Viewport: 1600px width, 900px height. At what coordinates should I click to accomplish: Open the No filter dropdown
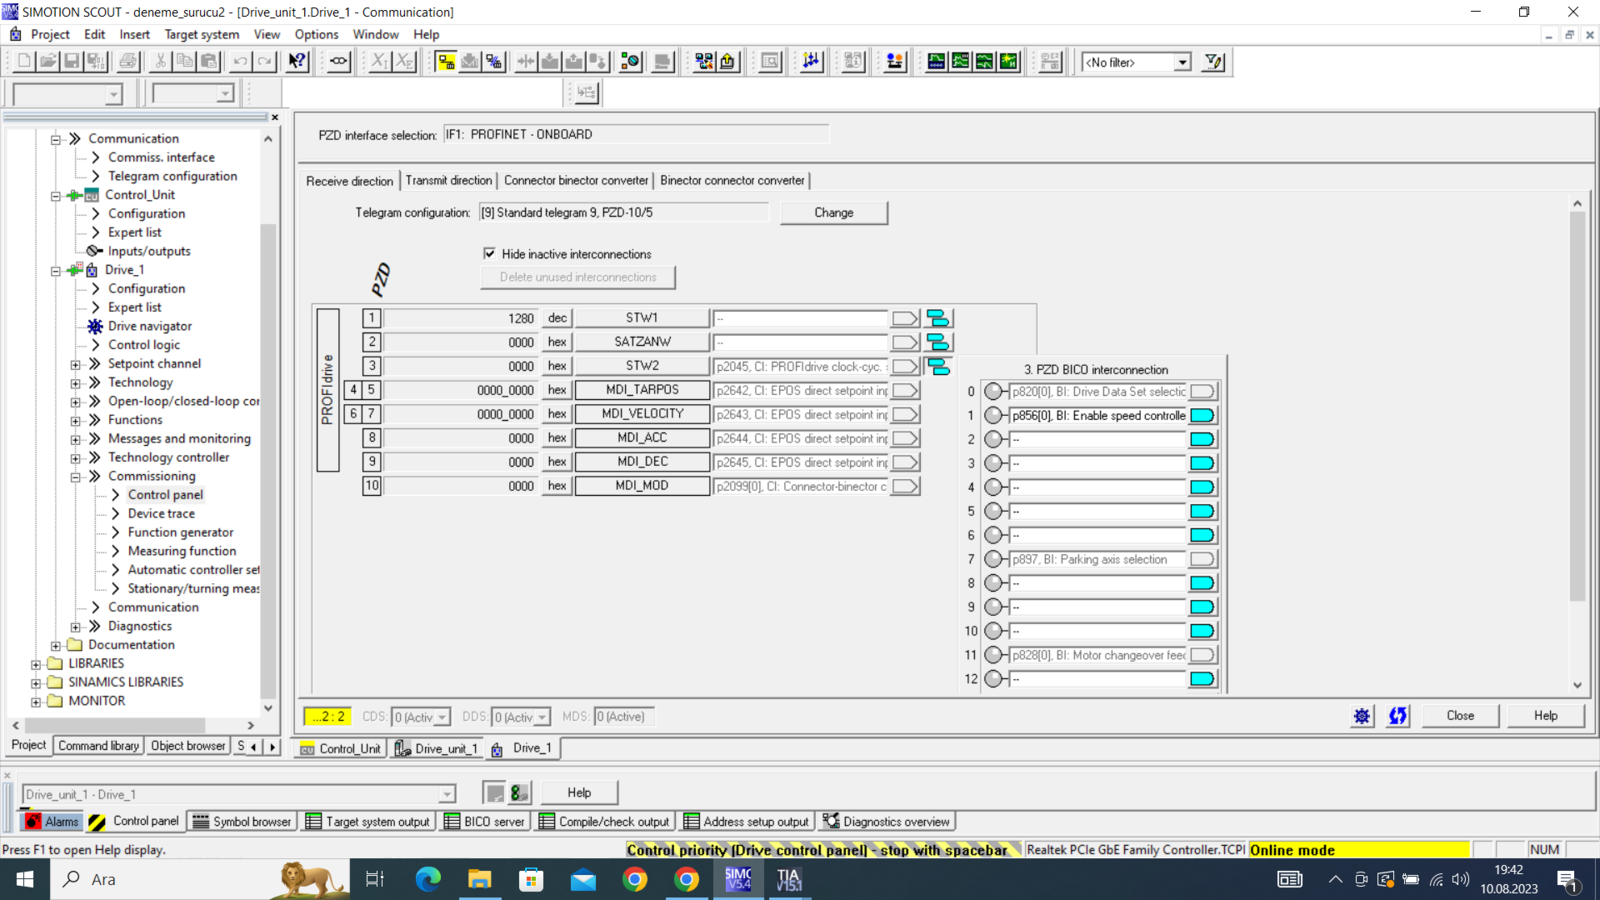click(1182, 62)
